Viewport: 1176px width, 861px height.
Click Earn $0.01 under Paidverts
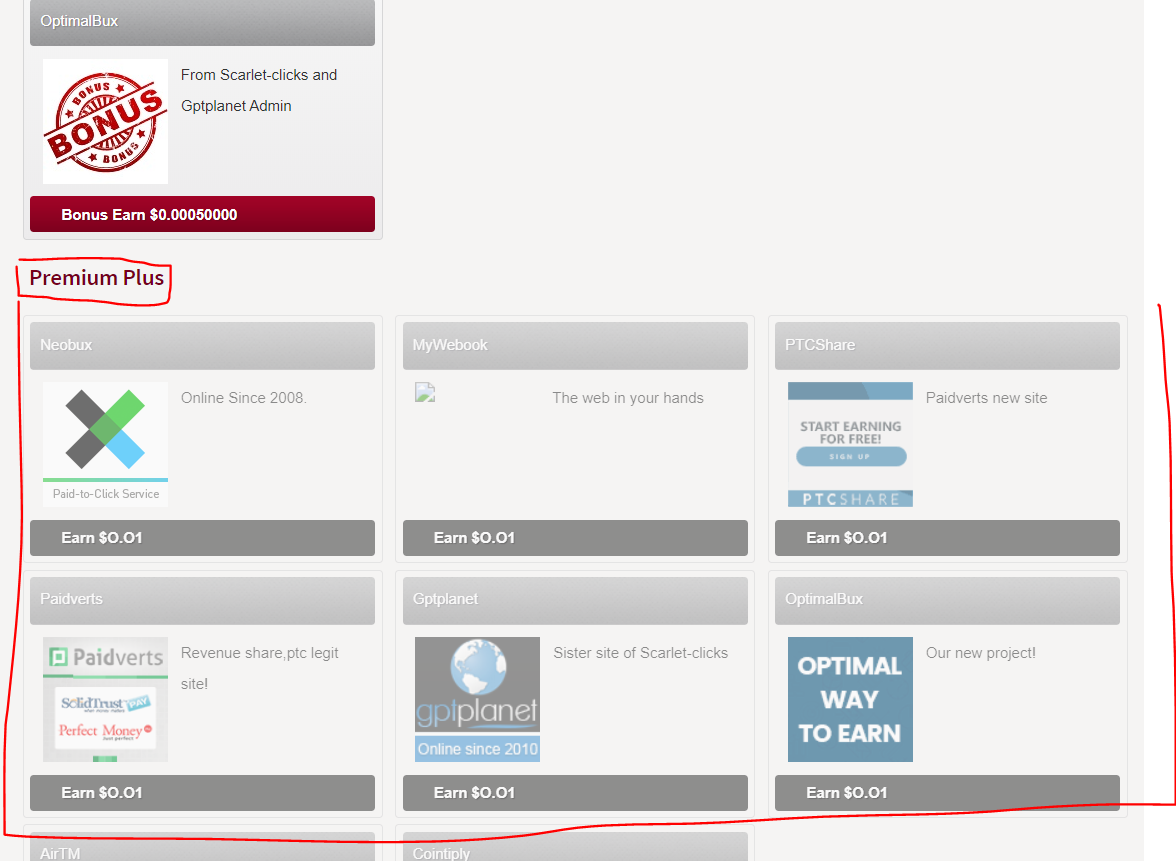pos(202,793)
